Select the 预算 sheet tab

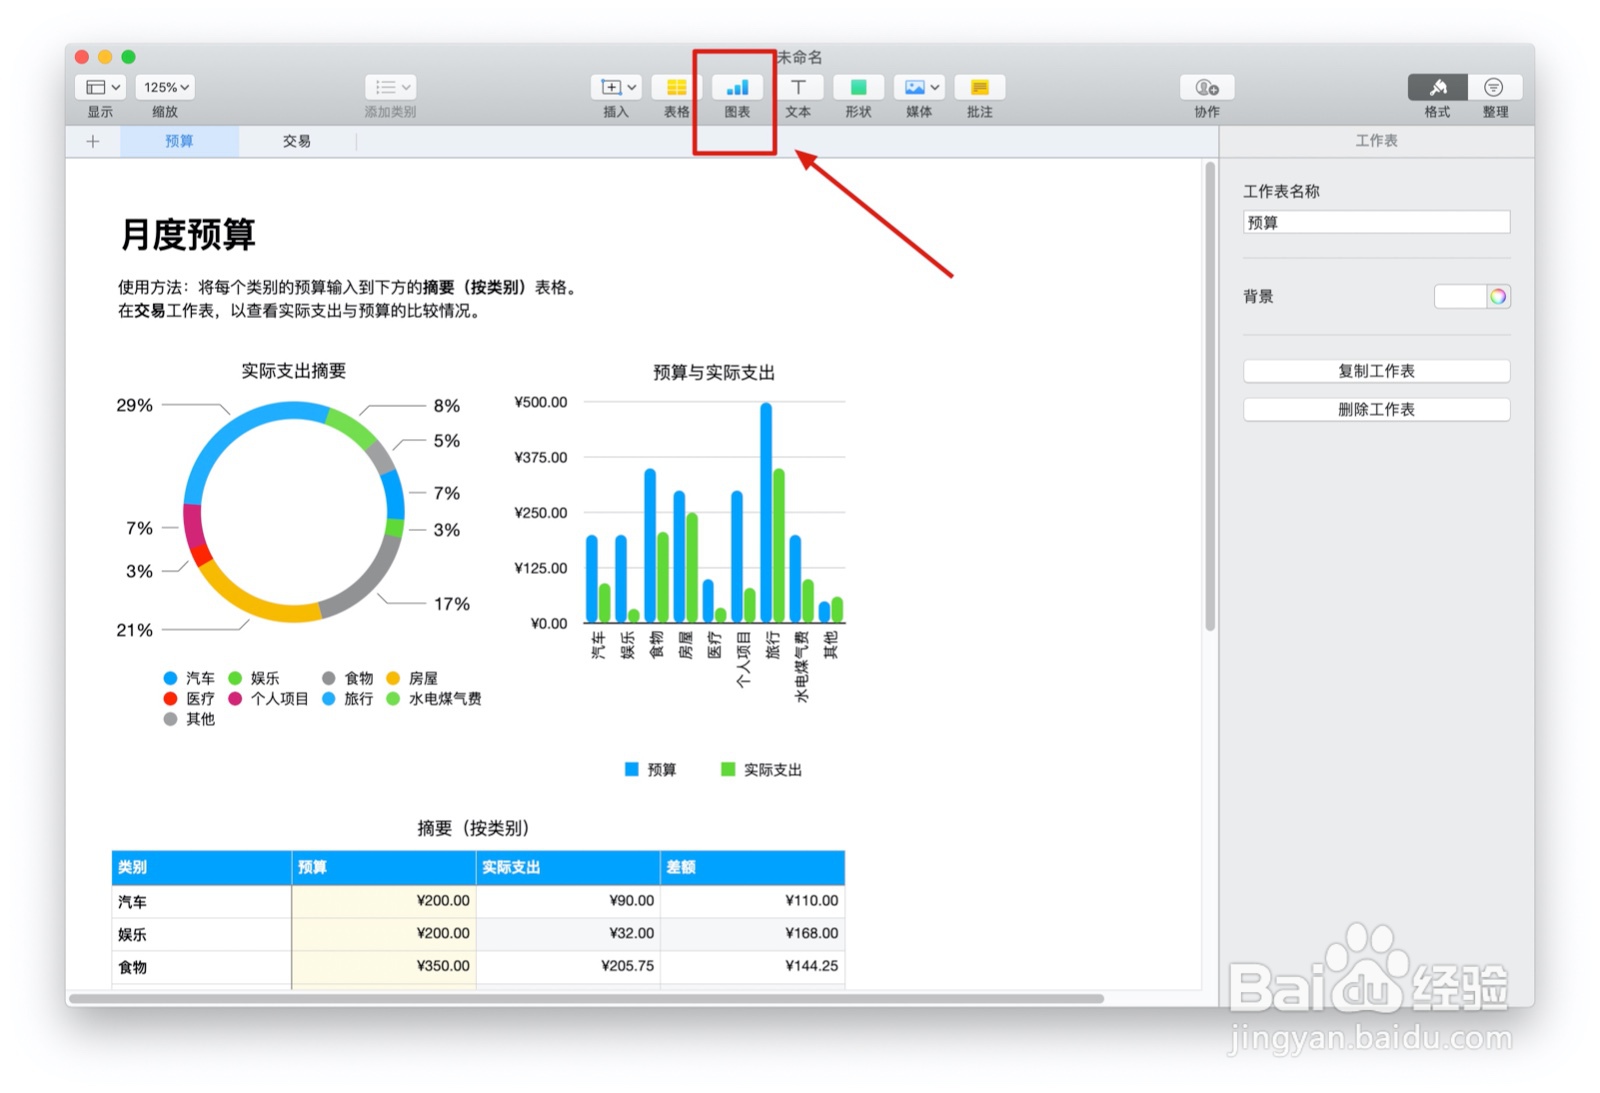(179, 141)
